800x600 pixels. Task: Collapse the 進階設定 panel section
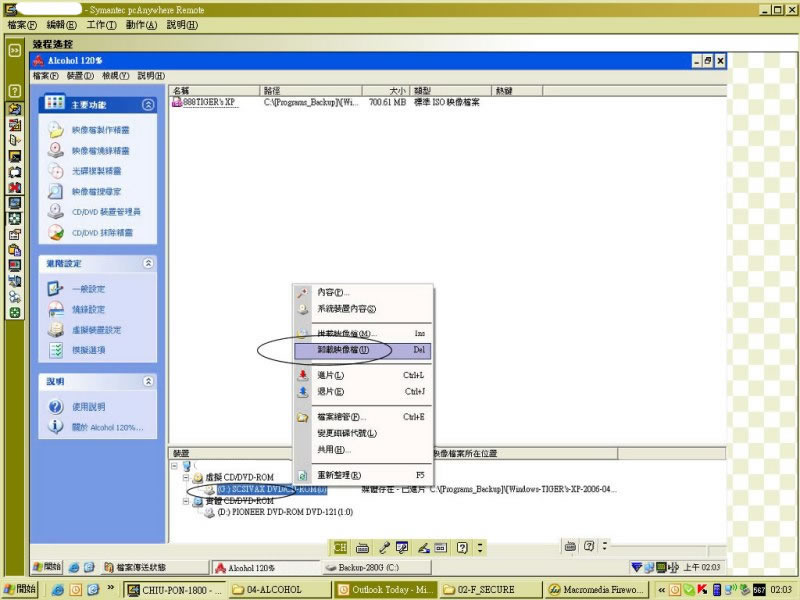coord(148,263)
